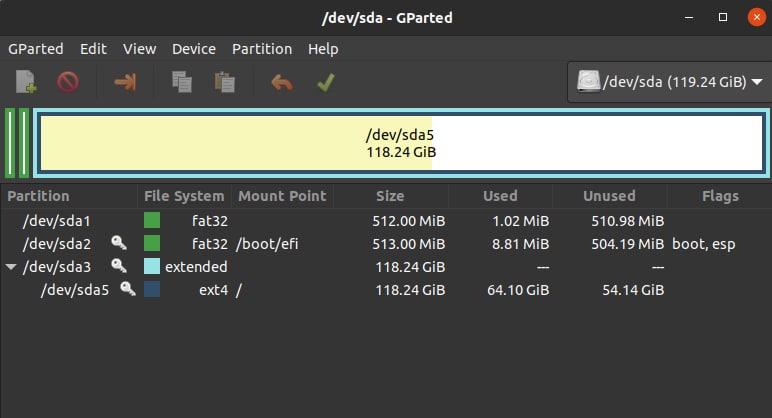Click the Delete partition icon
772x418 pixels.
tap(68, 83)
